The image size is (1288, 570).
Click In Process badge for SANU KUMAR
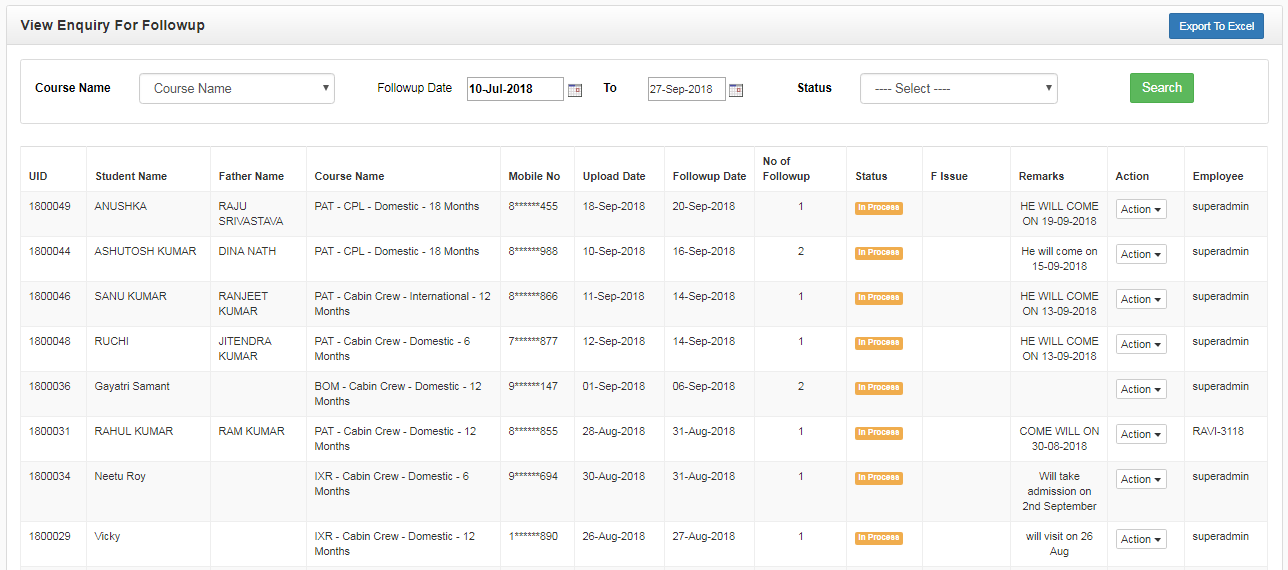(x=879, y=298)
